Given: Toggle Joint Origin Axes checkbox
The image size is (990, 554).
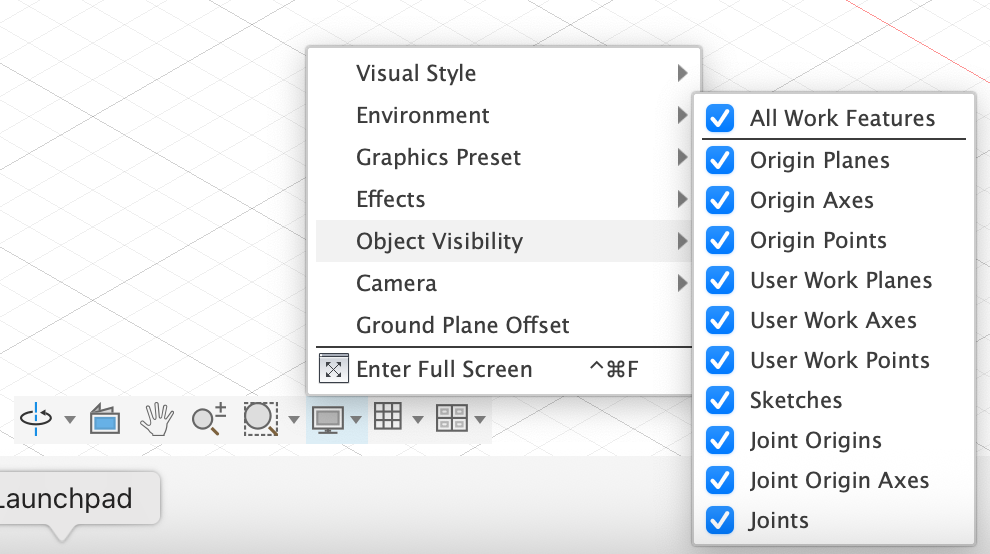Looking at the screenshot, I should point(720,480).
